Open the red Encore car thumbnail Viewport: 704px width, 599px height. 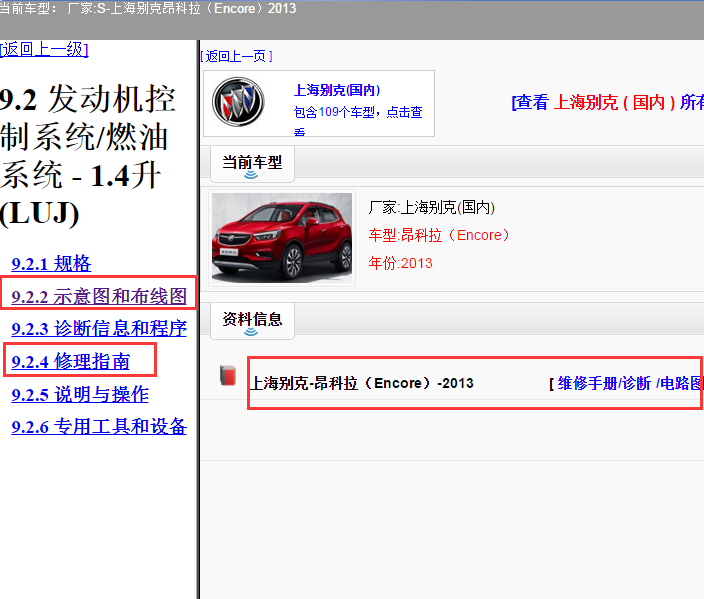pos(282,238)
